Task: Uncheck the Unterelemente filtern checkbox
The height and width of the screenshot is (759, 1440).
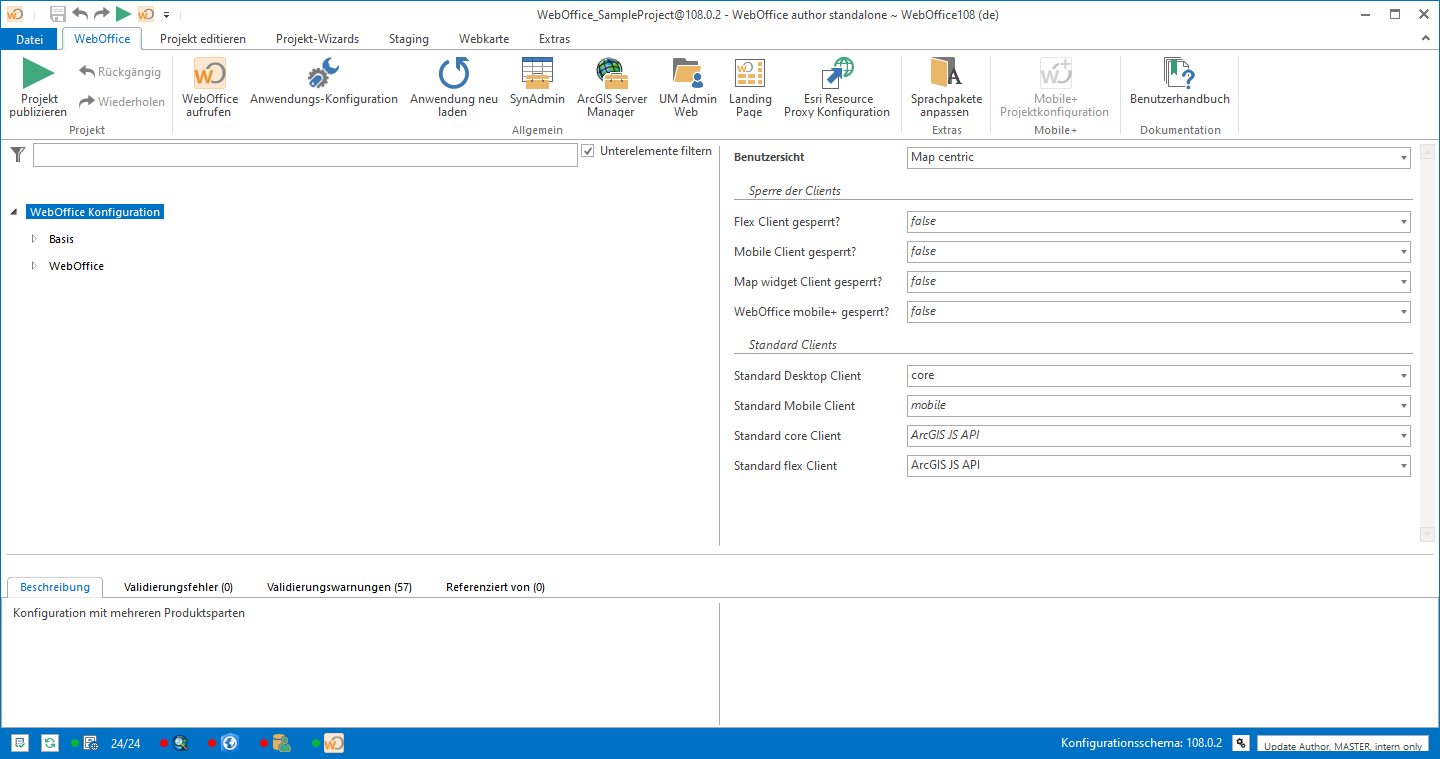Action: pyautogui.click(x=588, y=150)
